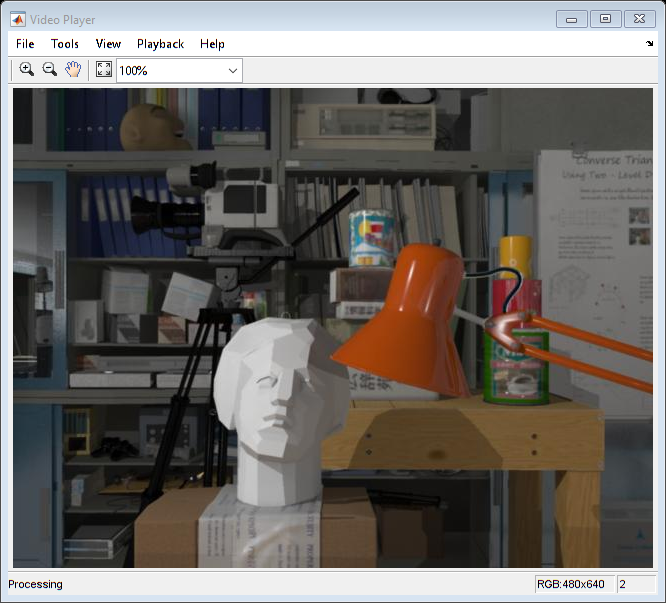
Task: Click the MATLAB logo in title bar
Action: point(18,17)
